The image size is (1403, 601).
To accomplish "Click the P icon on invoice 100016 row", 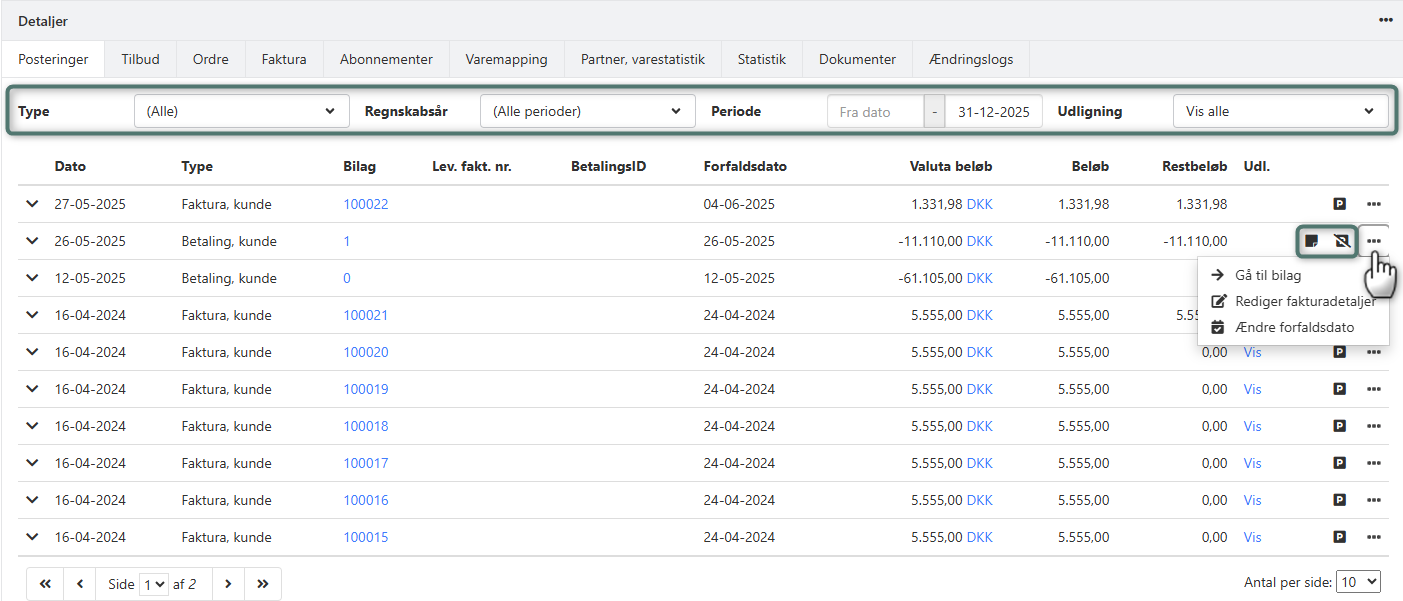I will pyautogui.click(x=1340, y=500).
